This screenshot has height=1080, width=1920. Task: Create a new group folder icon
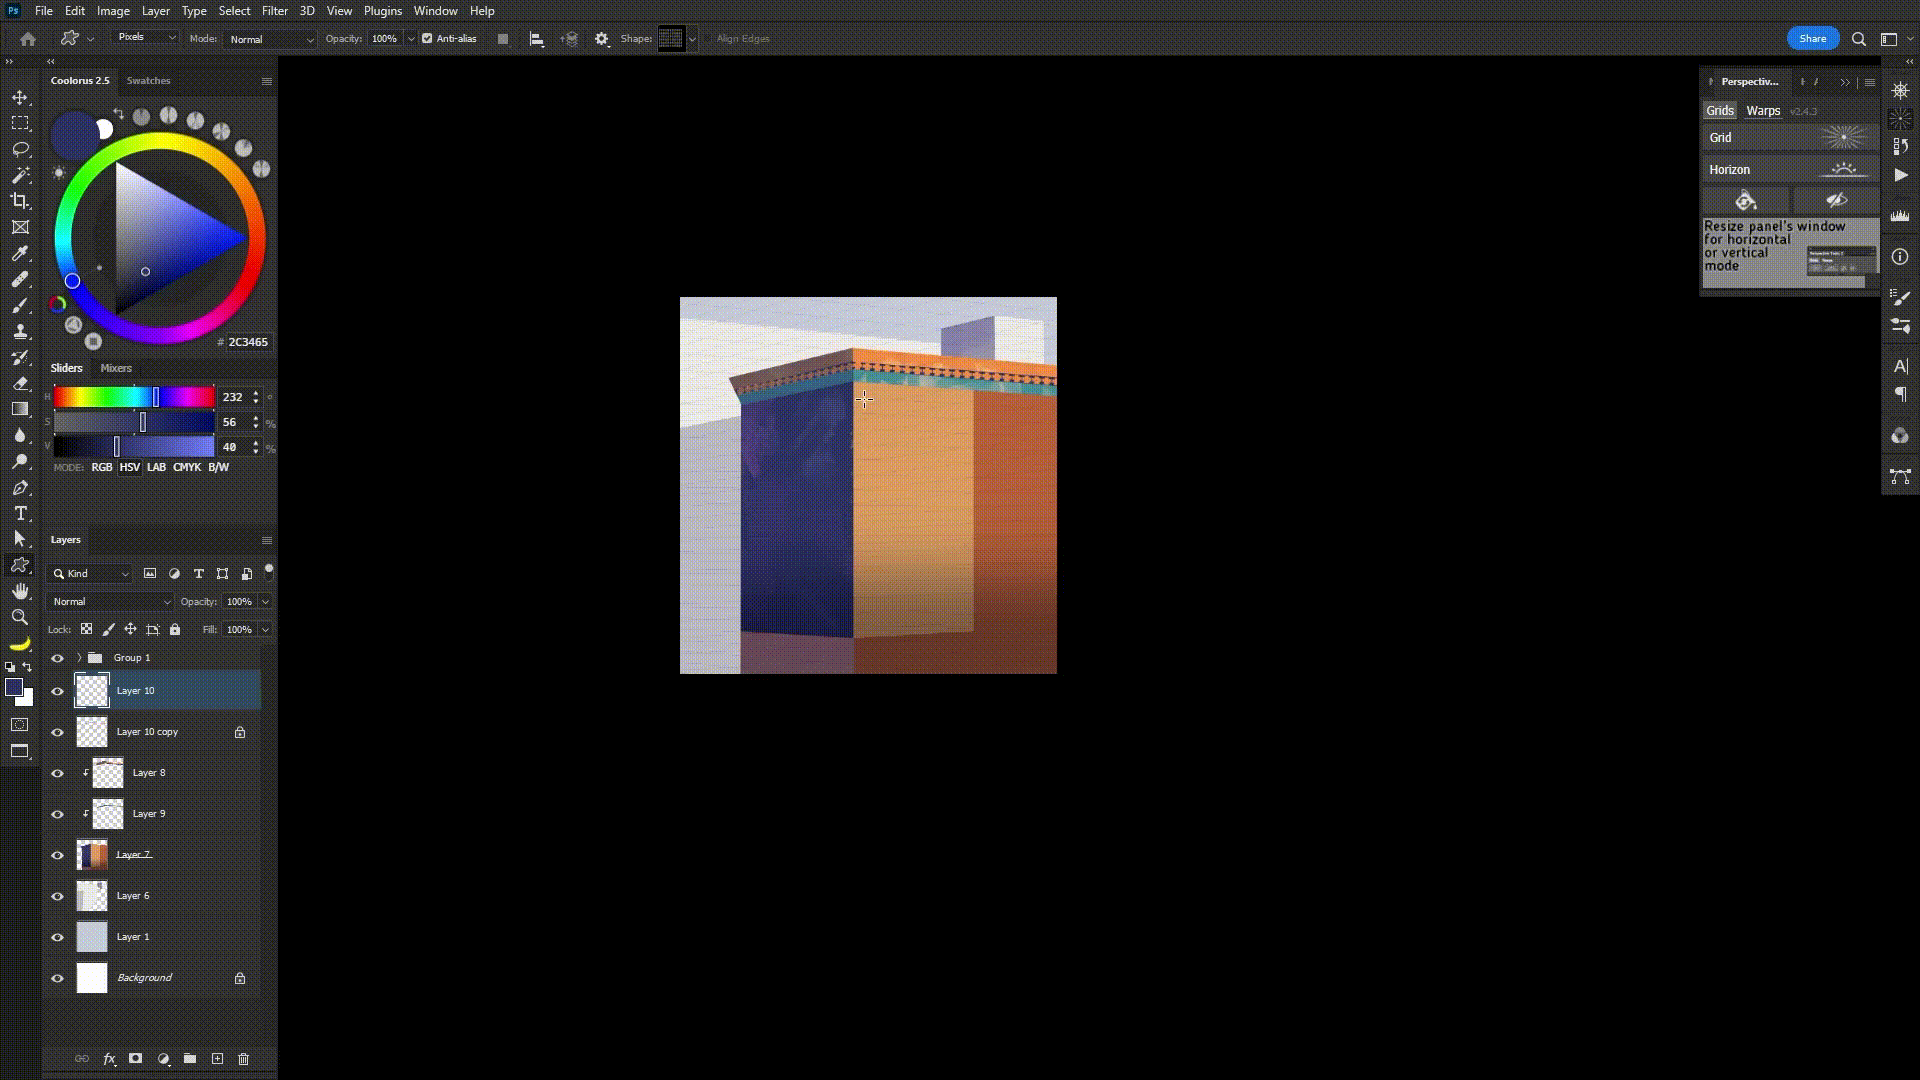point(190,1059)
